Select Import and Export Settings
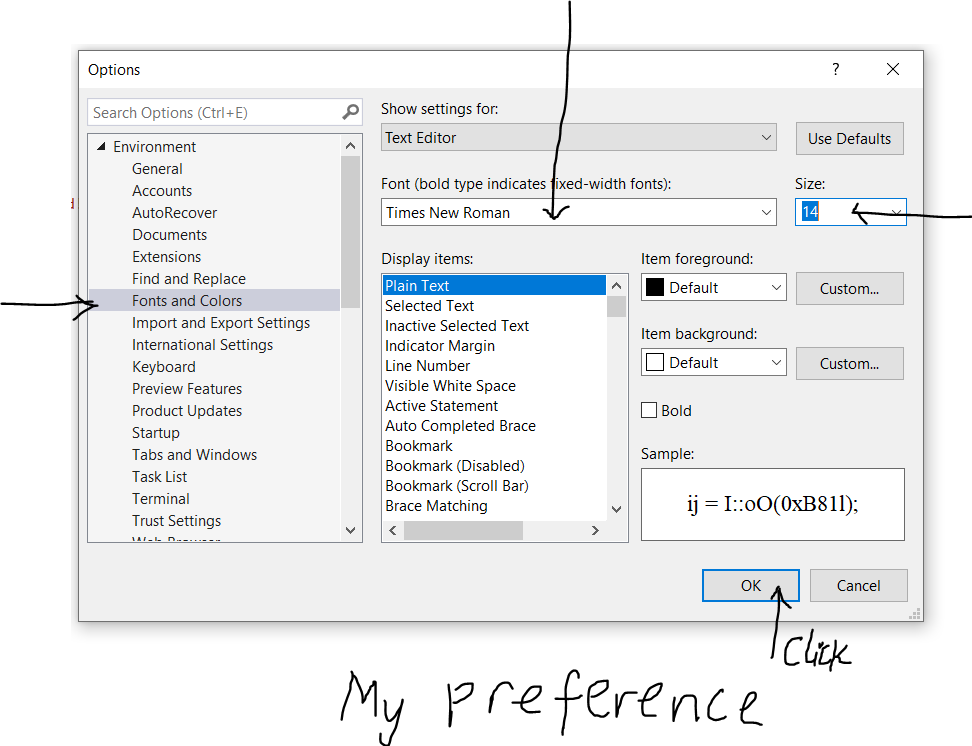 pos(221,322)
